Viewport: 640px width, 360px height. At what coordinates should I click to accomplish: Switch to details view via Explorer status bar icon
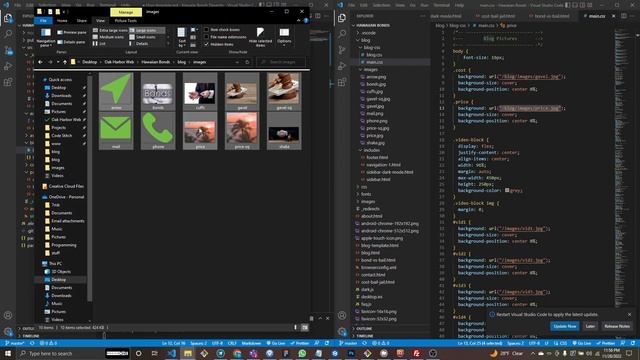296,327
